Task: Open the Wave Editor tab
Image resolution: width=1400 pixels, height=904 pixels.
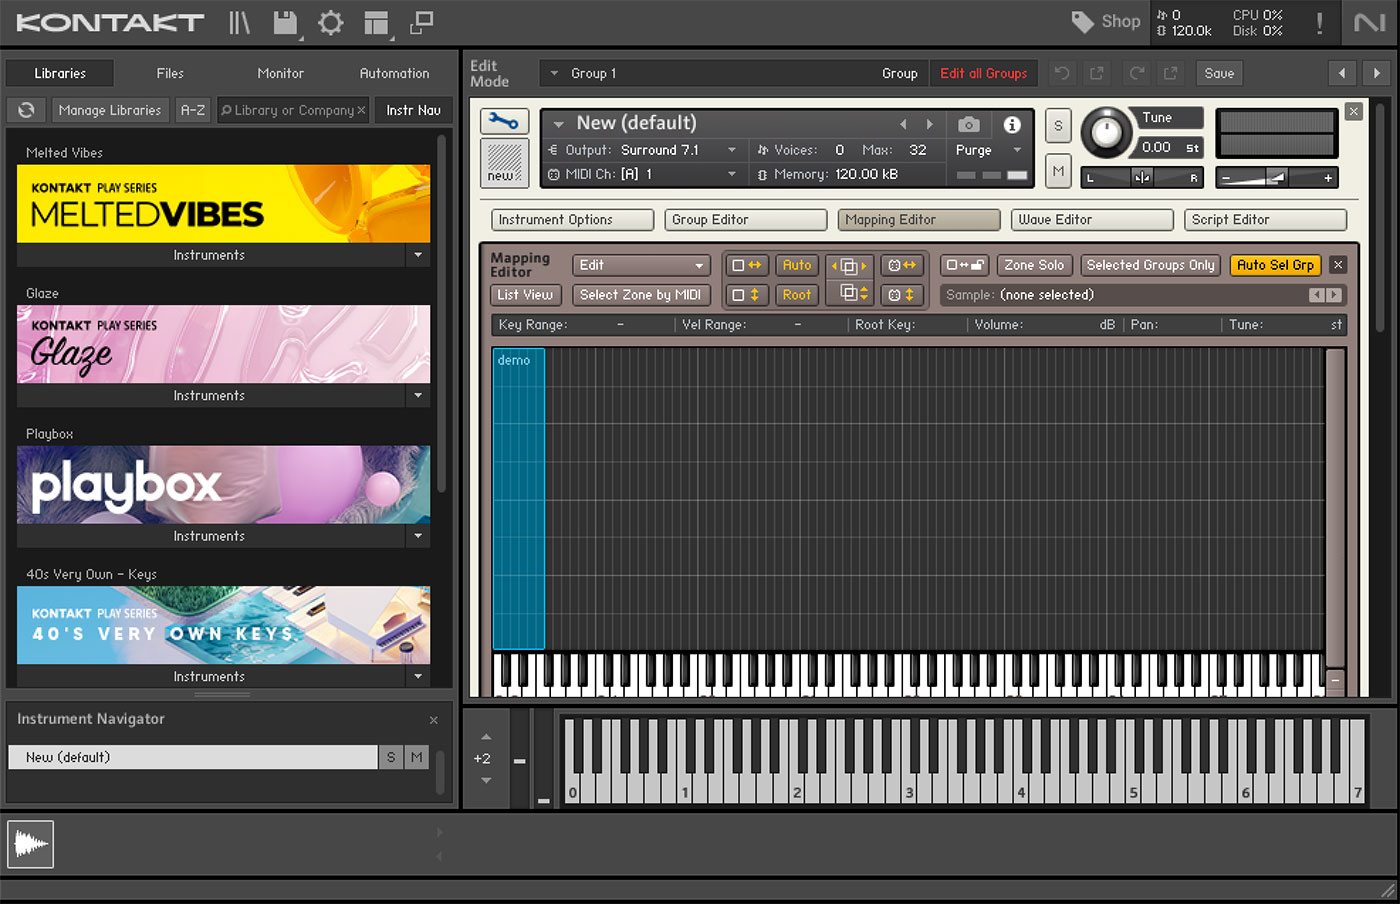Action: point(1092,220)
